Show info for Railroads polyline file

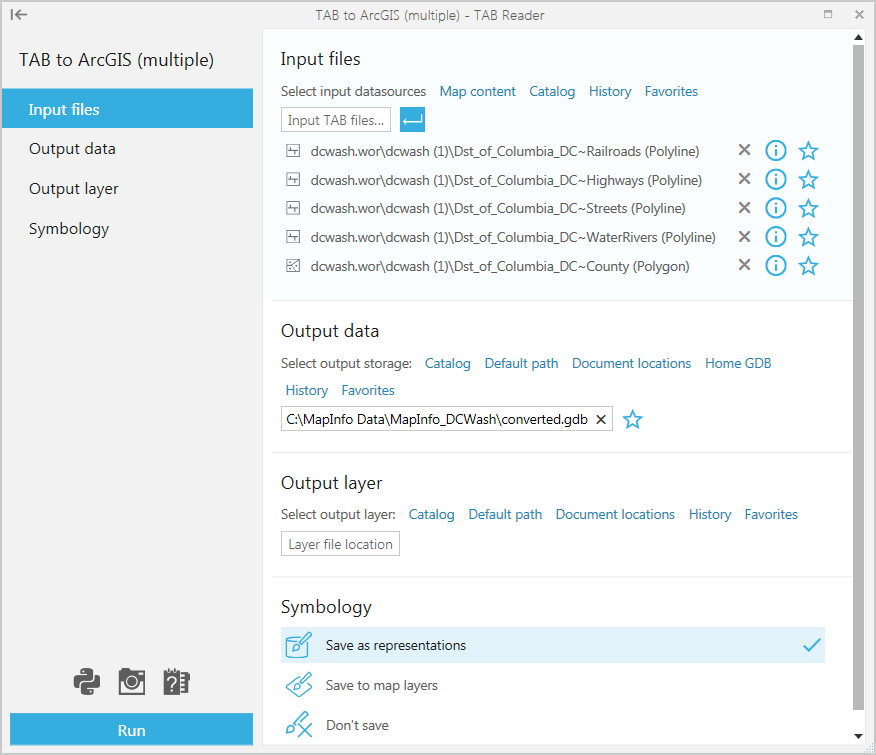[x=776, y=151]
